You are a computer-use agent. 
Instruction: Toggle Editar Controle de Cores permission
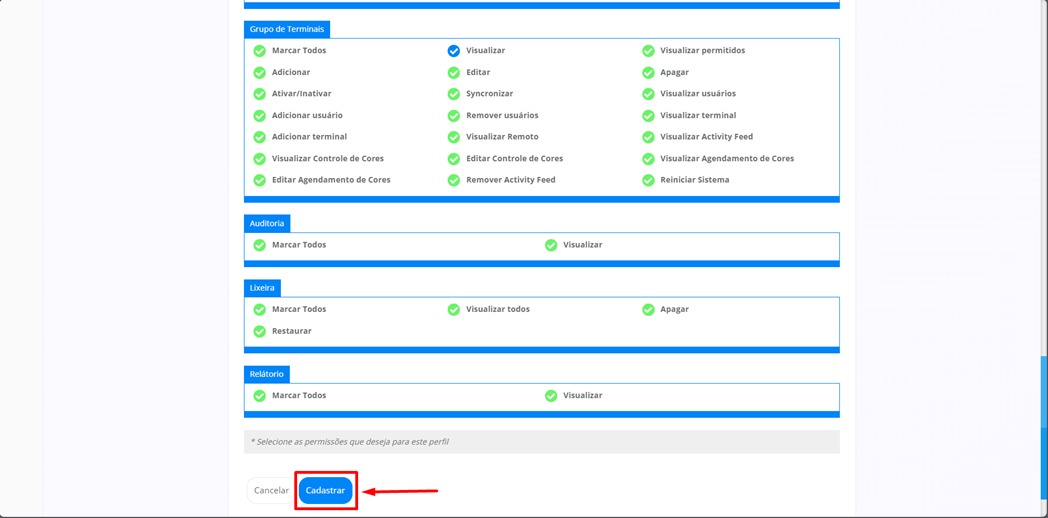coord(454,159)
